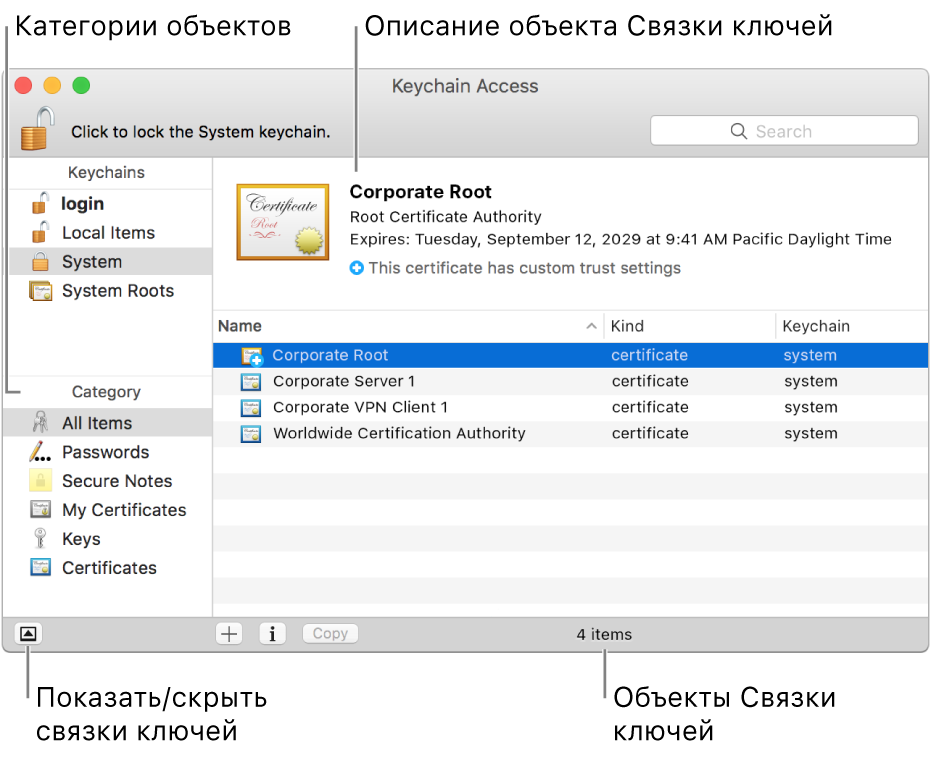Toggle the show/hide keychains sidebar button
This screenshot has width=931, height=758.
coord(28,634)
